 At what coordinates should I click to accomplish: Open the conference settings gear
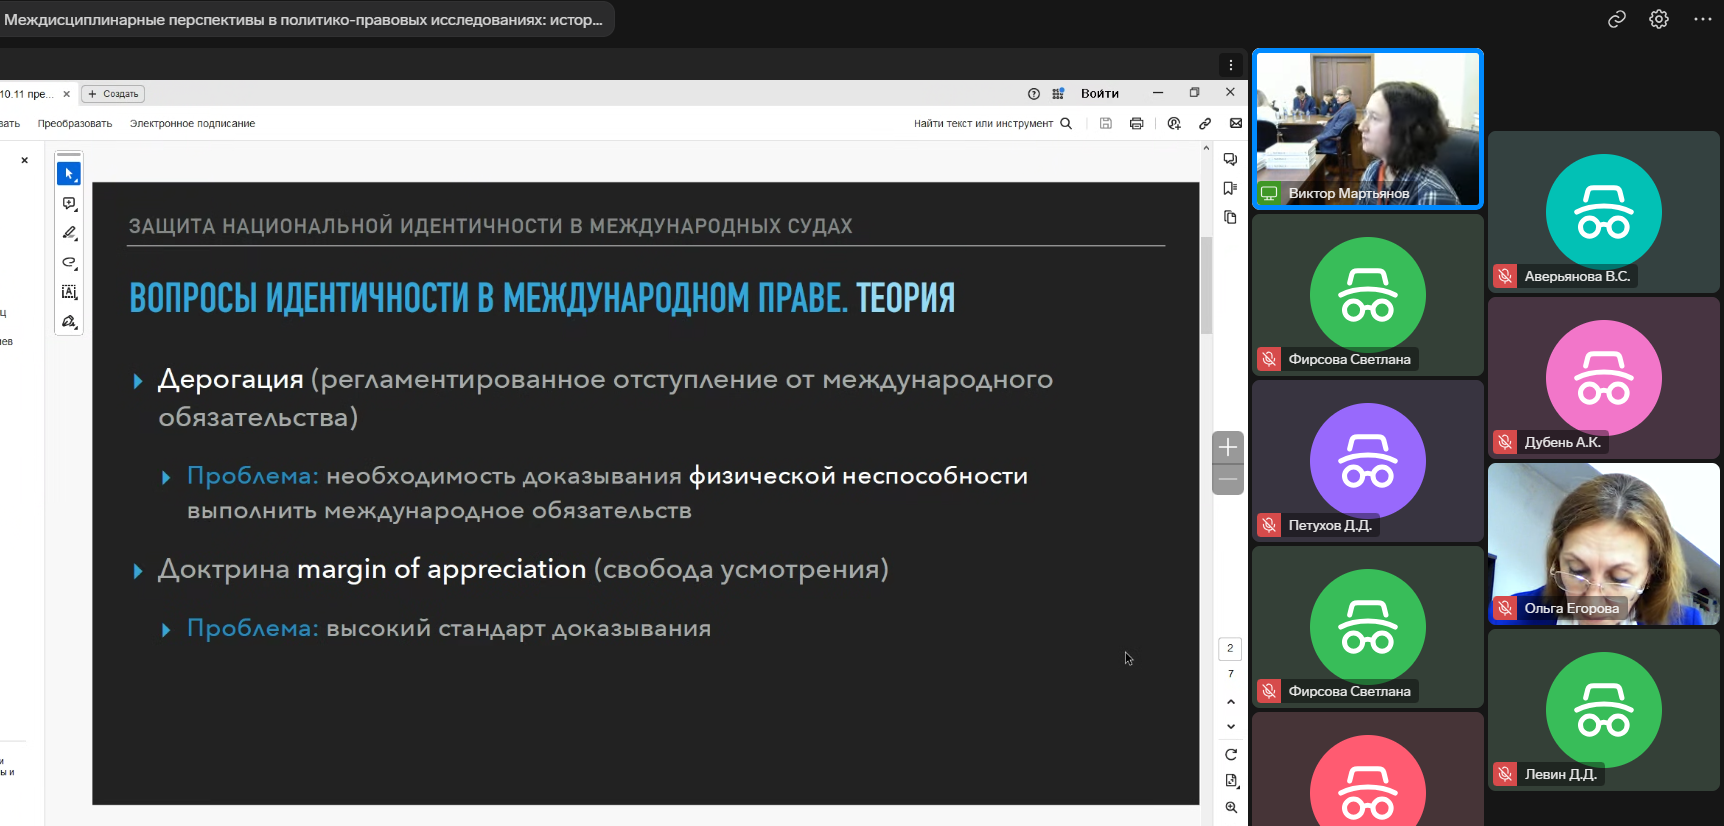click(1659, 19)
